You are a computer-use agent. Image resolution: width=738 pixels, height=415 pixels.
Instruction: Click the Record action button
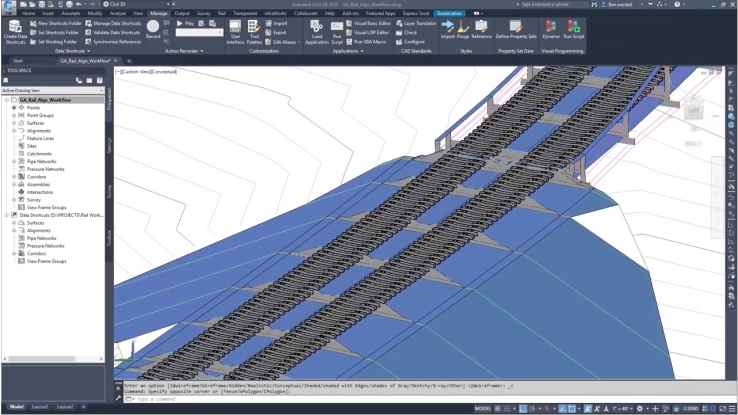coord(153,30)
